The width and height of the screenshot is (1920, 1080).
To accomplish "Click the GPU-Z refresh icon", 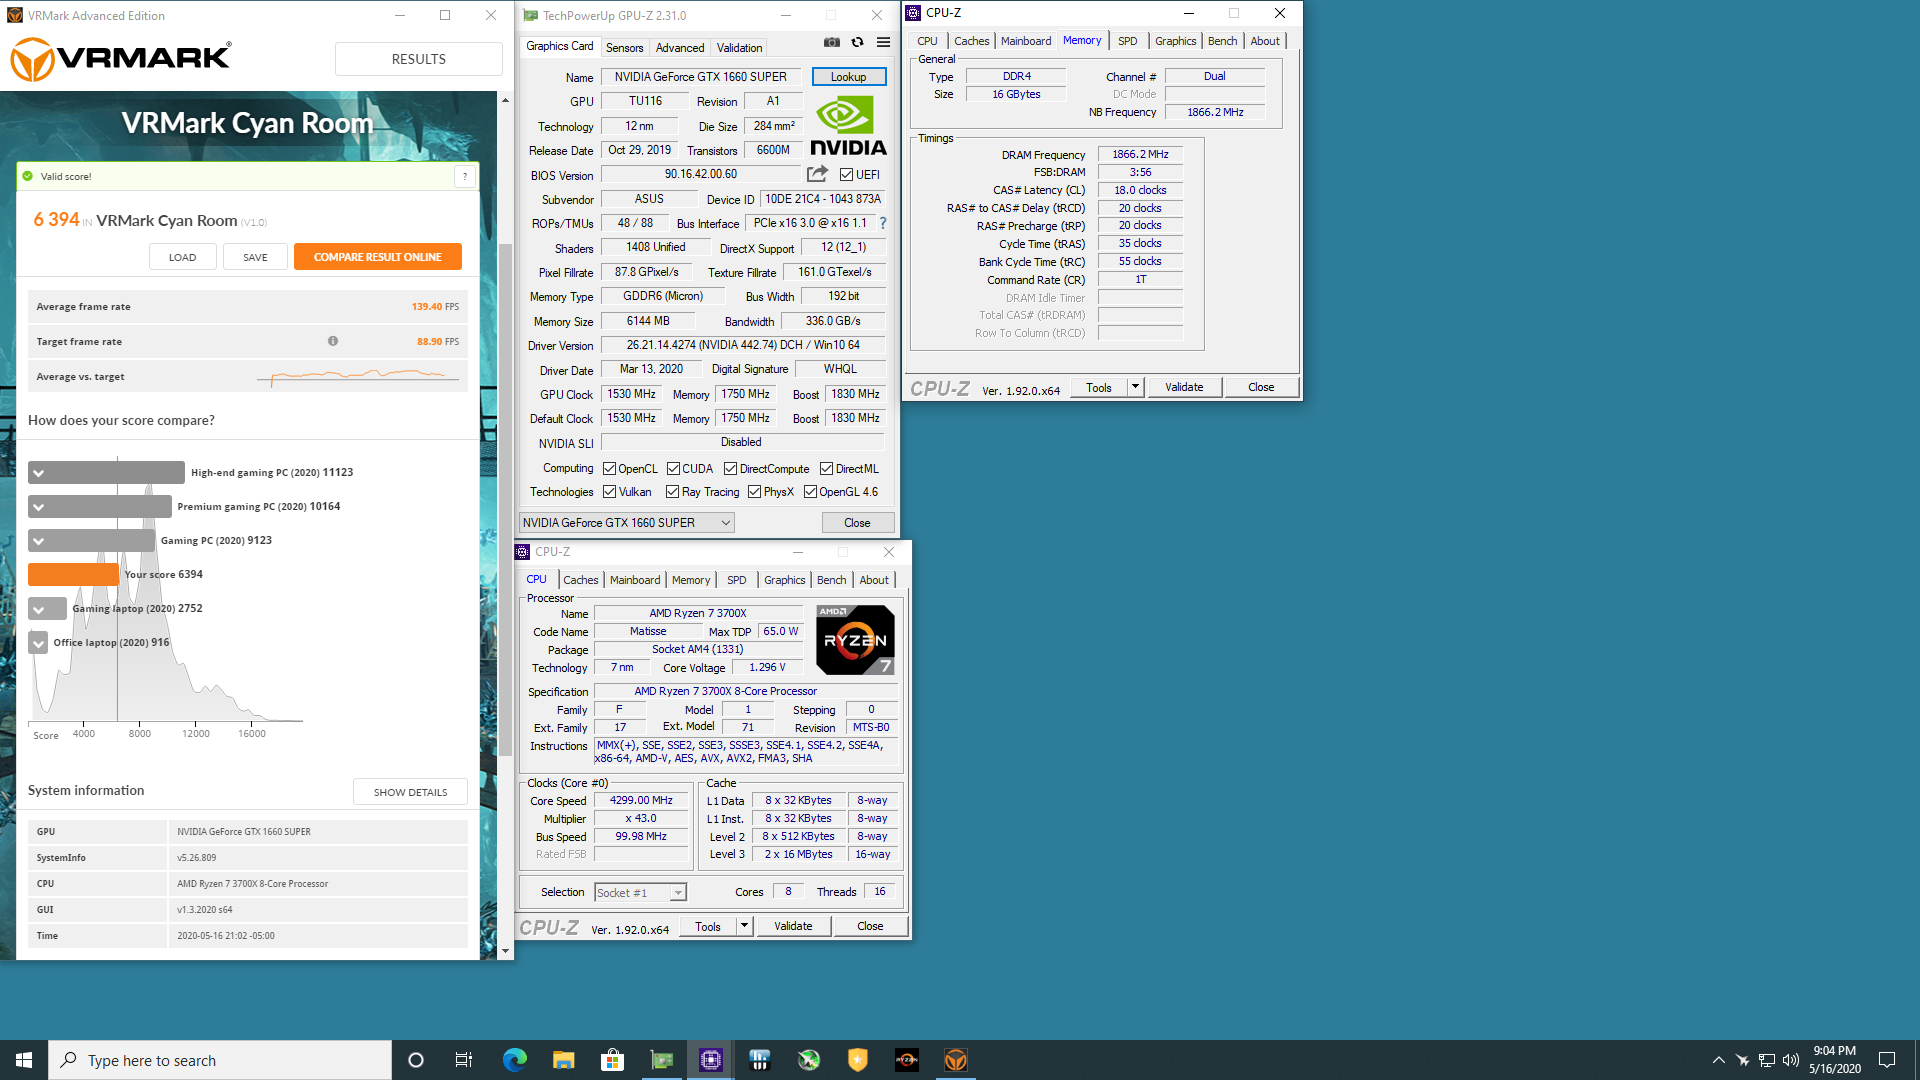I will tap(857, 43).
